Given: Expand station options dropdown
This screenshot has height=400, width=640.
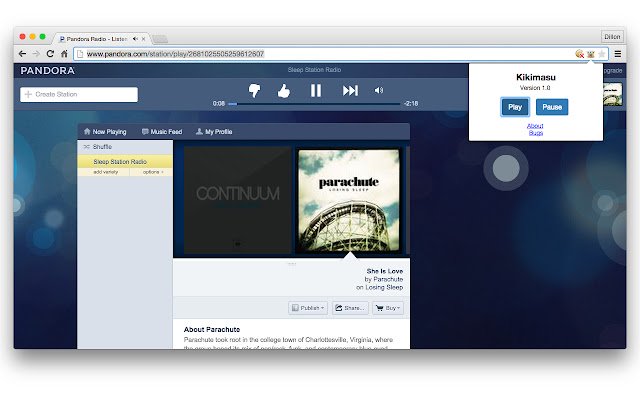Looking at the screenshot, I should click(x=153, y=172).
